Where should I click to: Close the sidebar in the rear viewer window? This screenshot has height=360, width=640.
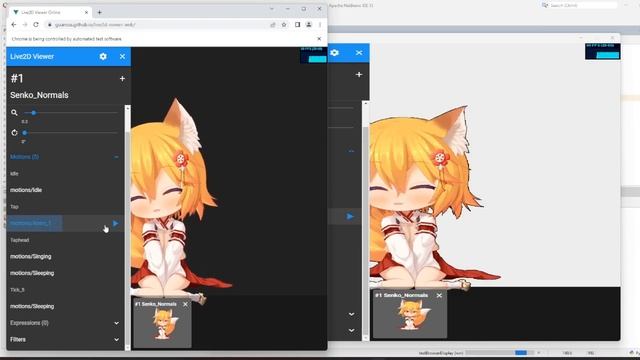point(359,53)
